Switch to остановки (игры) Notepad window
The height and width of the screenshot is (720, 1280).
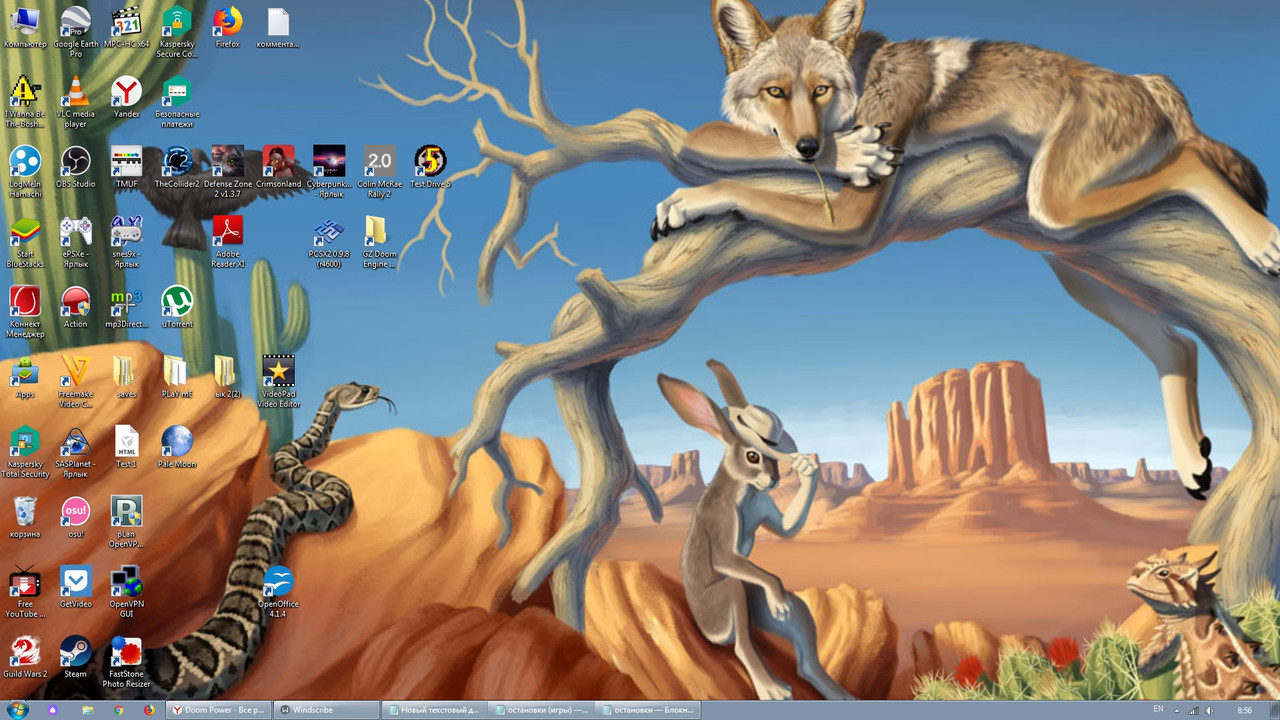[541, 710]
